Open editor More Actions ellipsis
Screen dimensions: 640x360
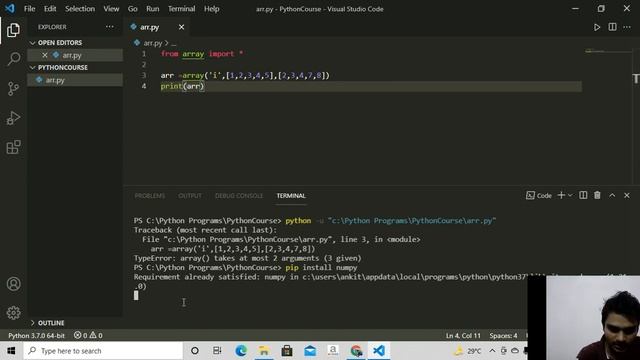tap(627, 27)
